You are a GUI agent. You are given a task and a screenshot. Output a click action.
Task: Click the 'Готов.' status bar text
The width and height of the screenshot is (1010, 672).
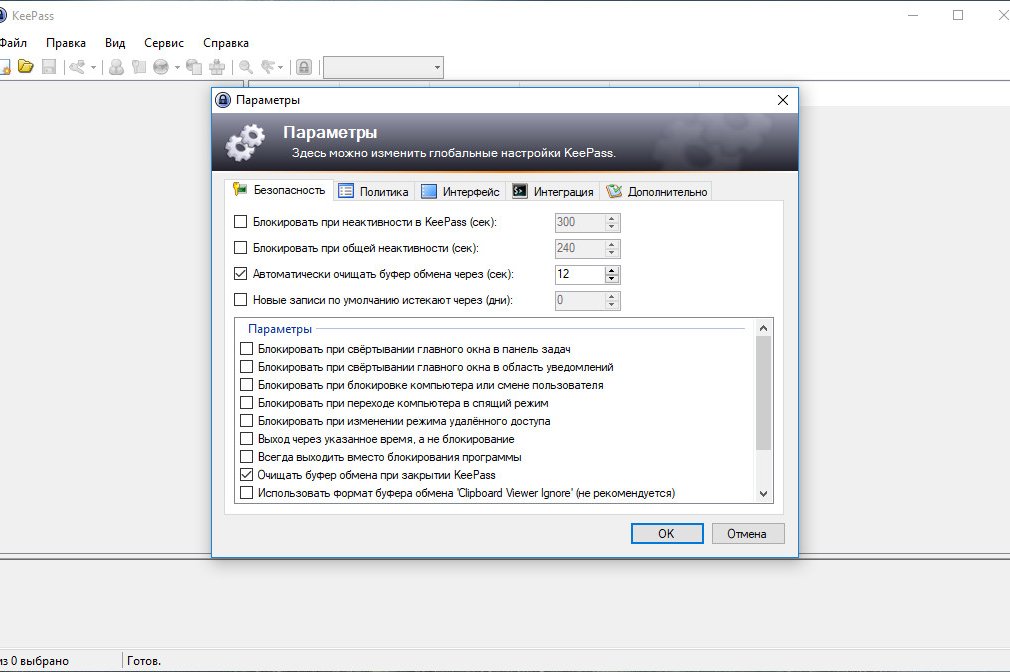[144, 660]
